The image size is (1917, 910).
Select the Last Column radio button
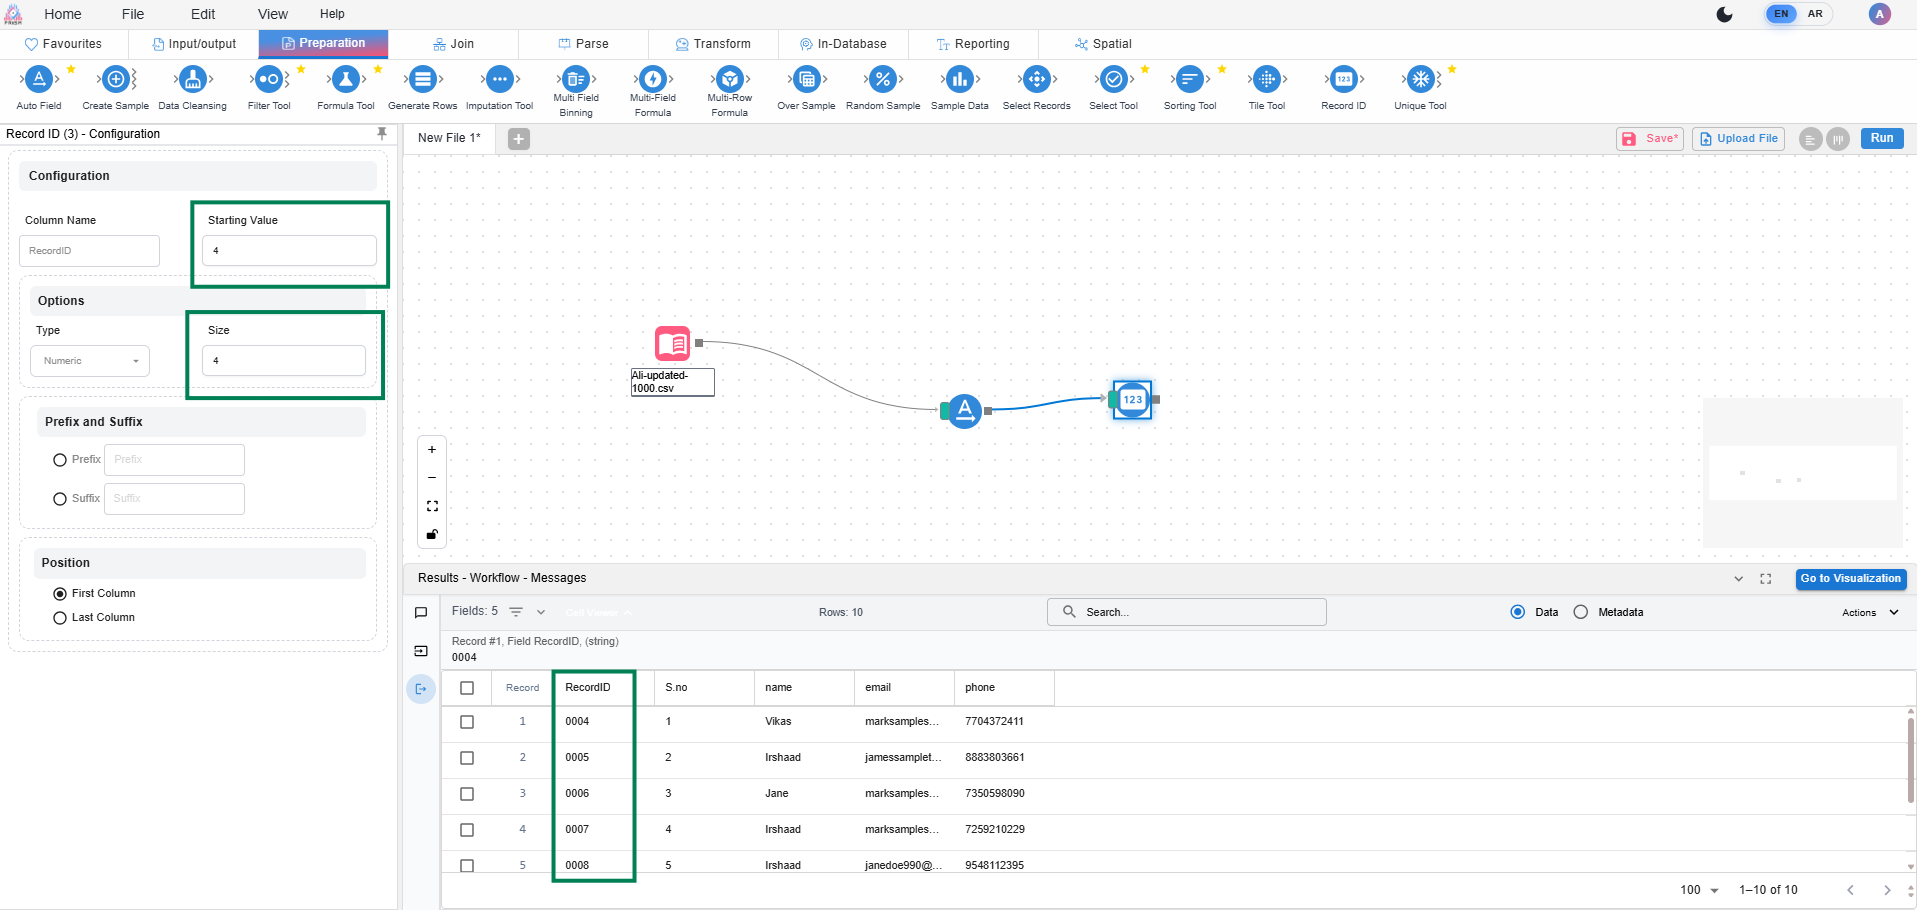[60, 618]
